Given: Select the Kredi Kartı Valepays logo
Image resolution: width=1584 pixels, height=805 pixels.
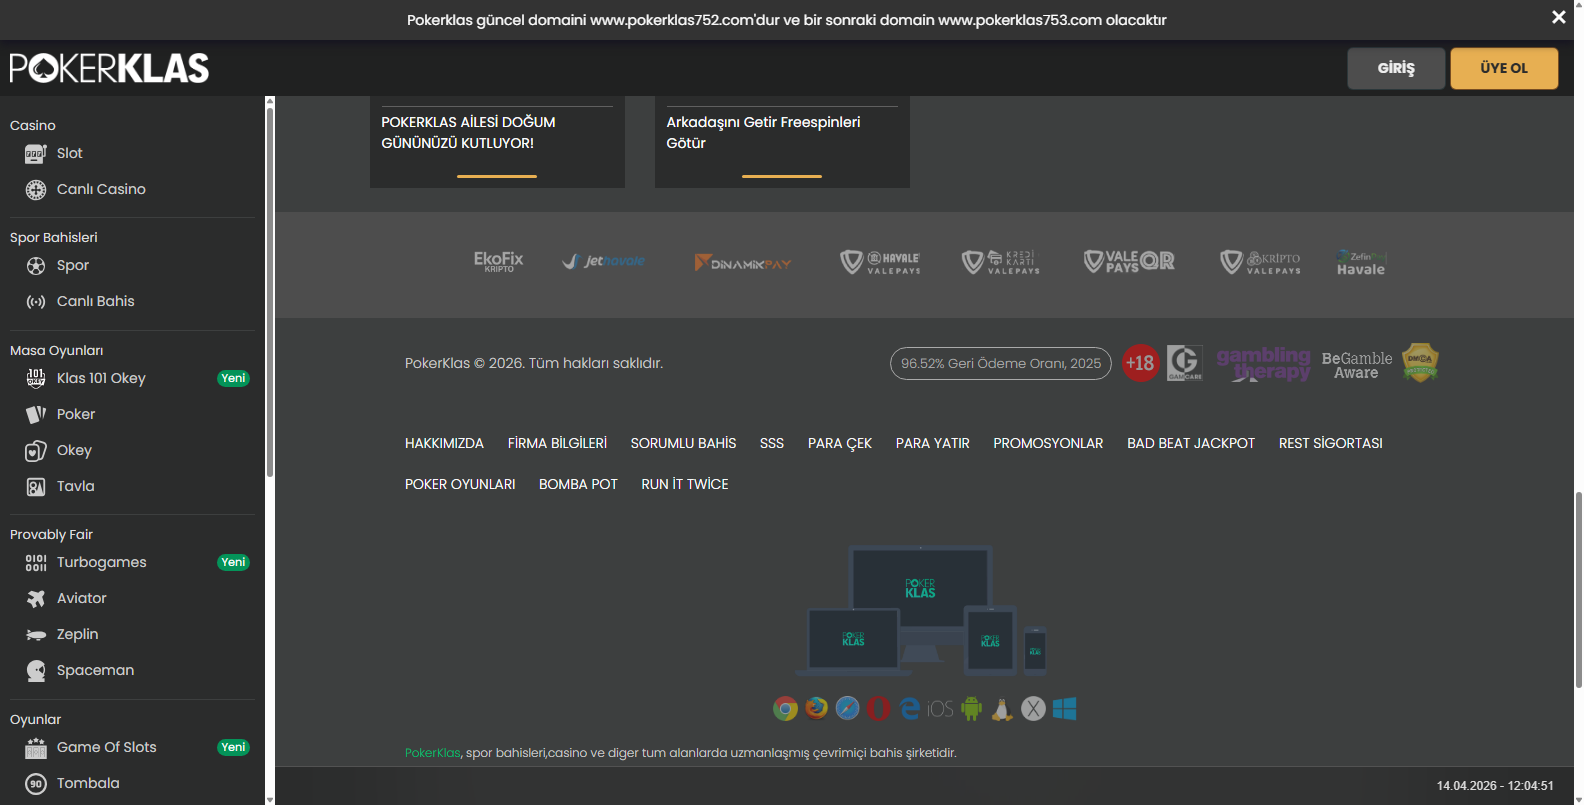Looking at the screenshot, I should pyautogui.click(x=1001, y=262).
